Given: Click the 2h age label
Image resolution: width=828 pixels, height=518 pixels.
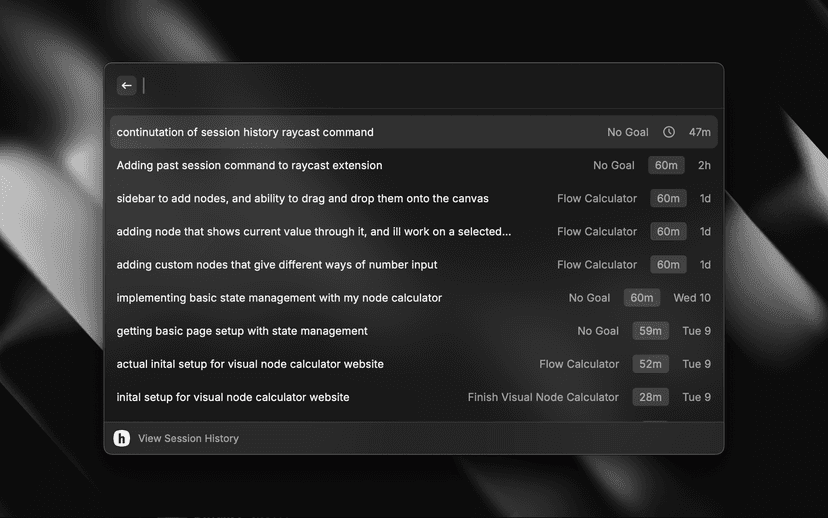Looking at the screenshot, I should pos(704,165).
